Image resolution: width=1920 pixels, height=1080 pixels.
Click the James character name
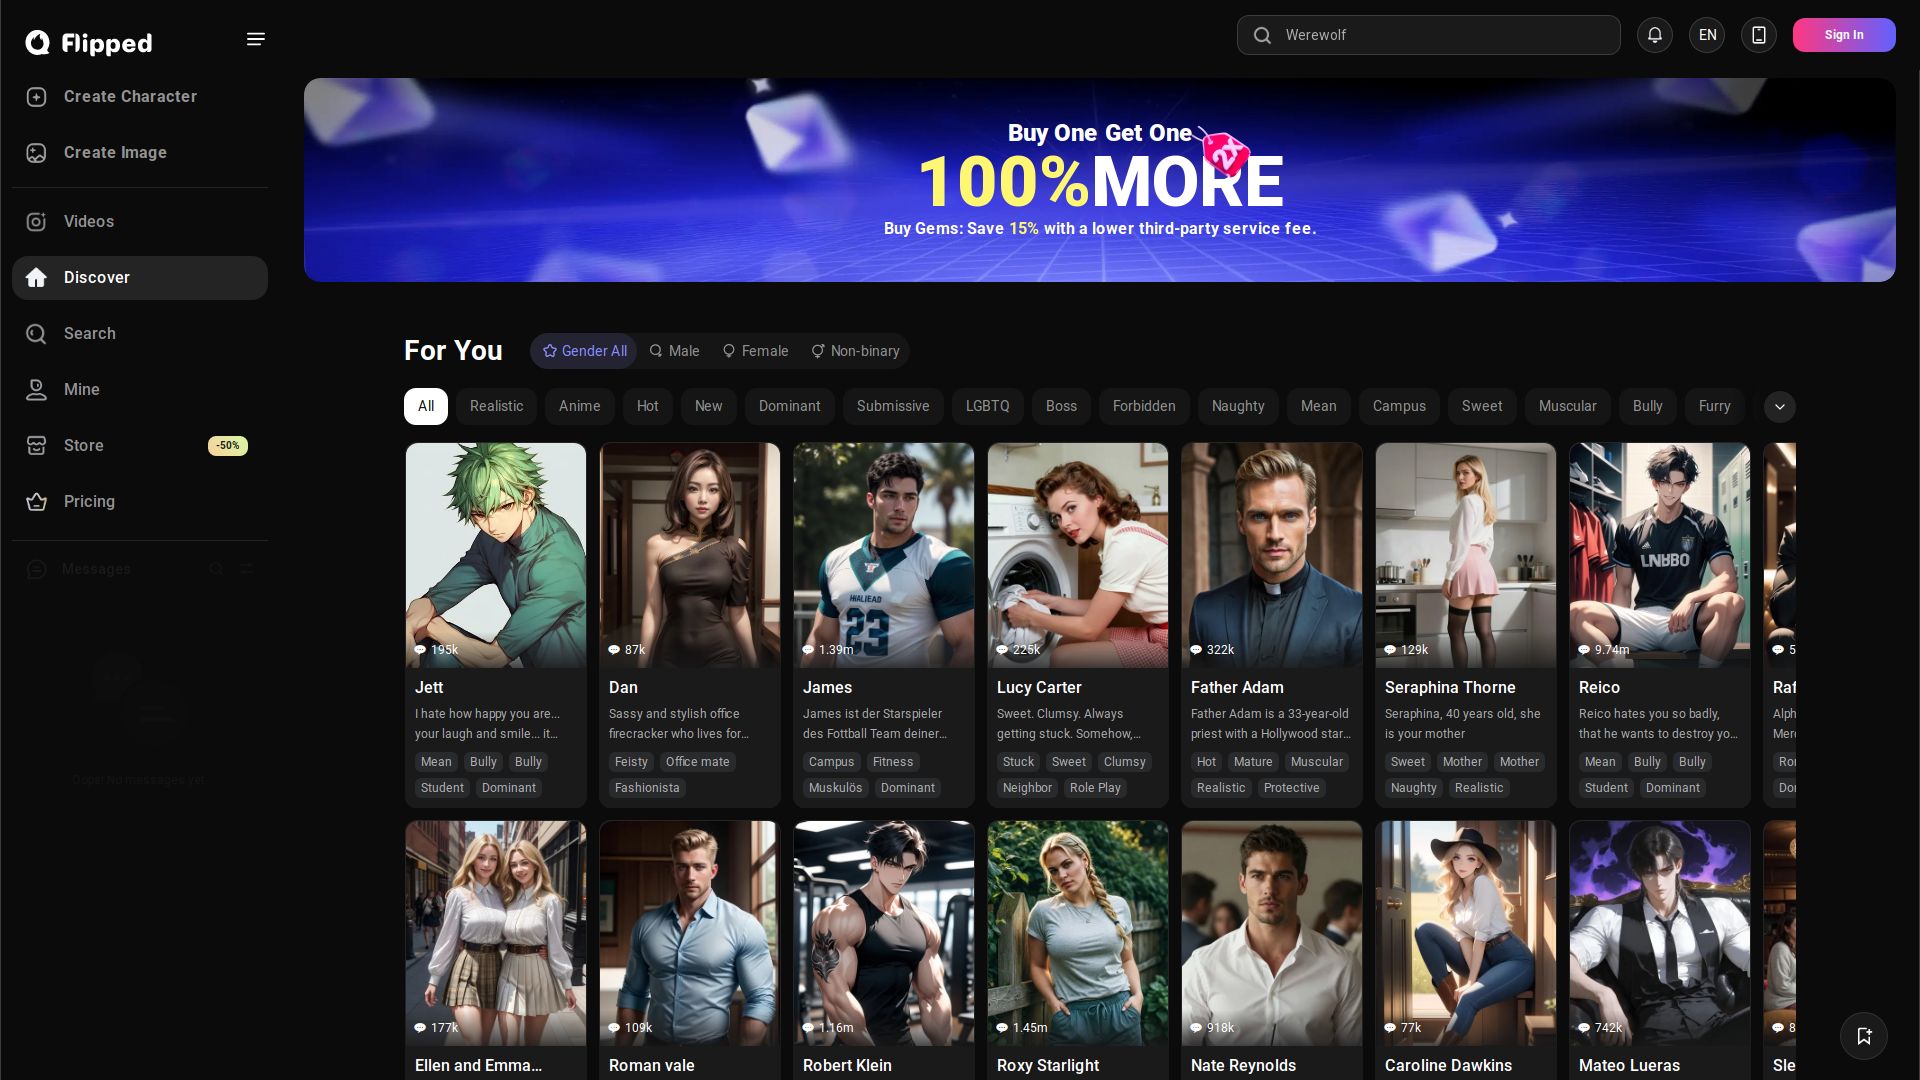(x=828, y=688)
